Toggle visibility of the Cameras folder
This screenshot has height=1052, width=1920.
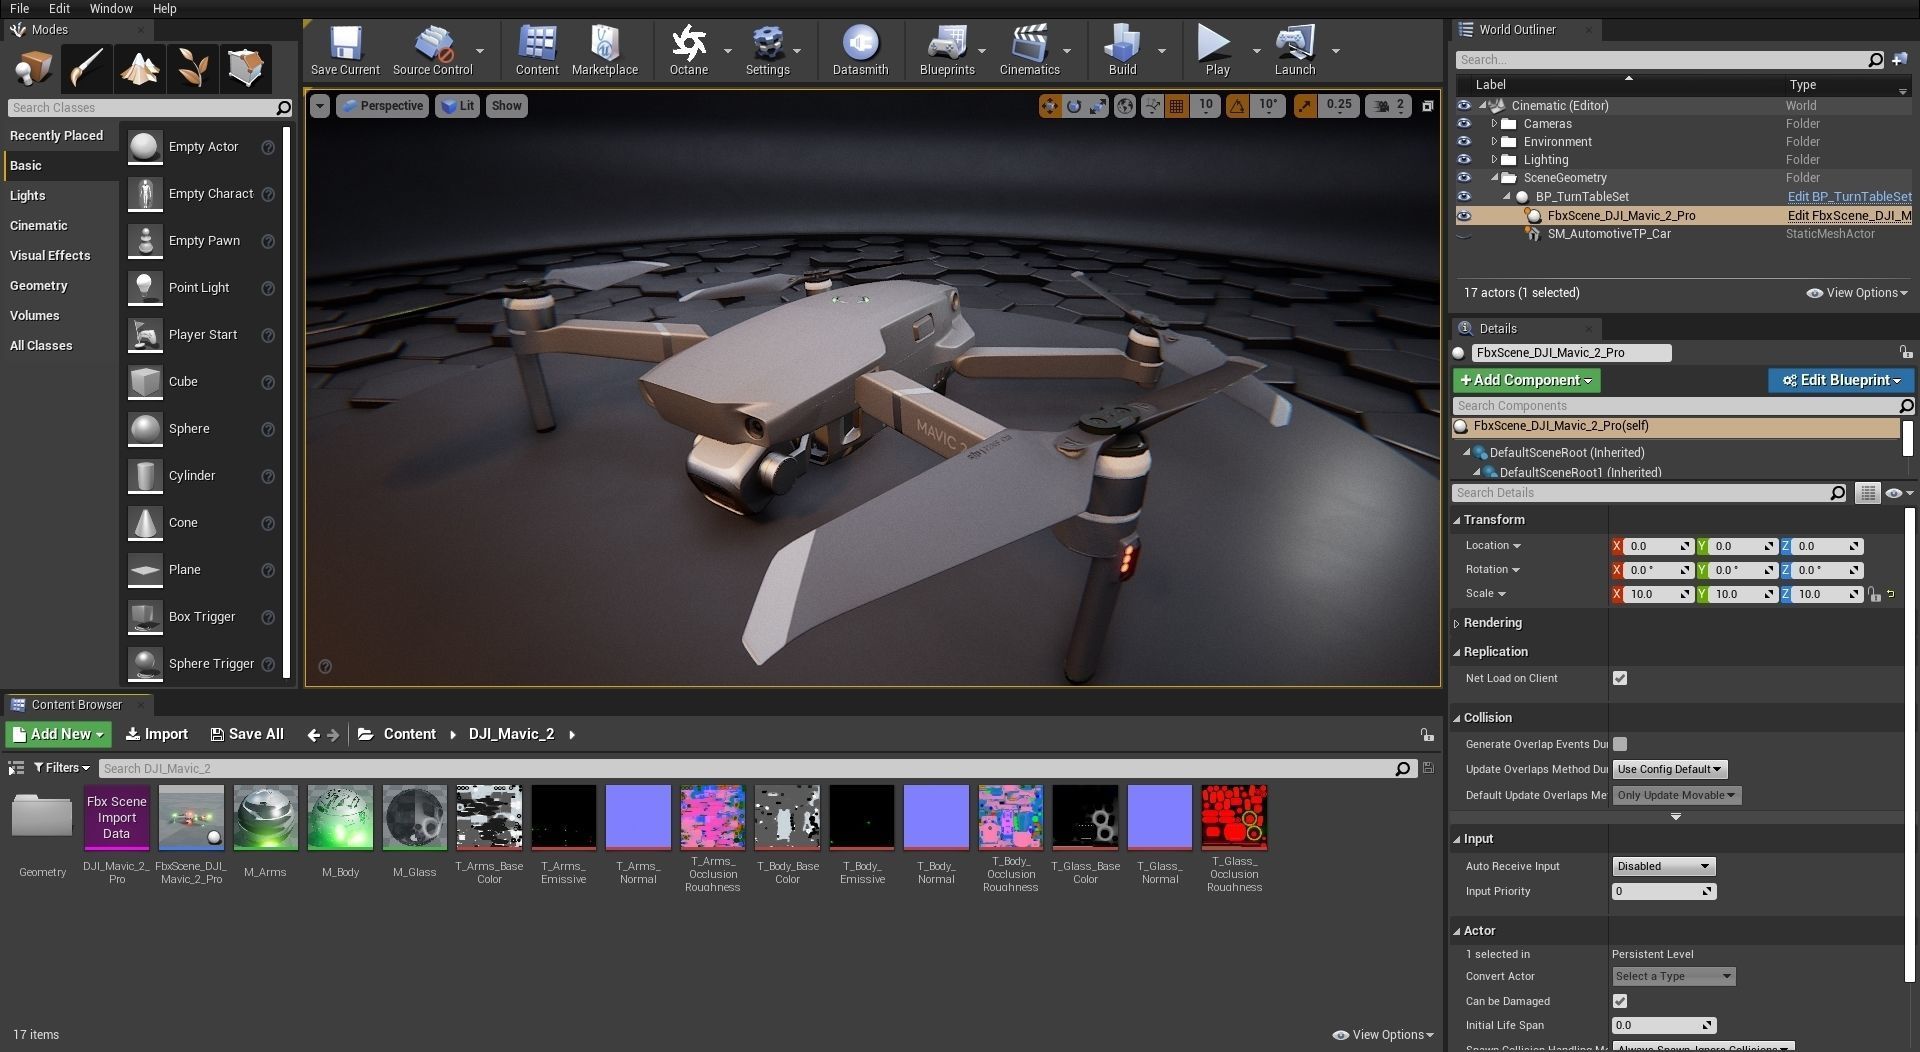pyautogui.click(x=1464, y=124)
